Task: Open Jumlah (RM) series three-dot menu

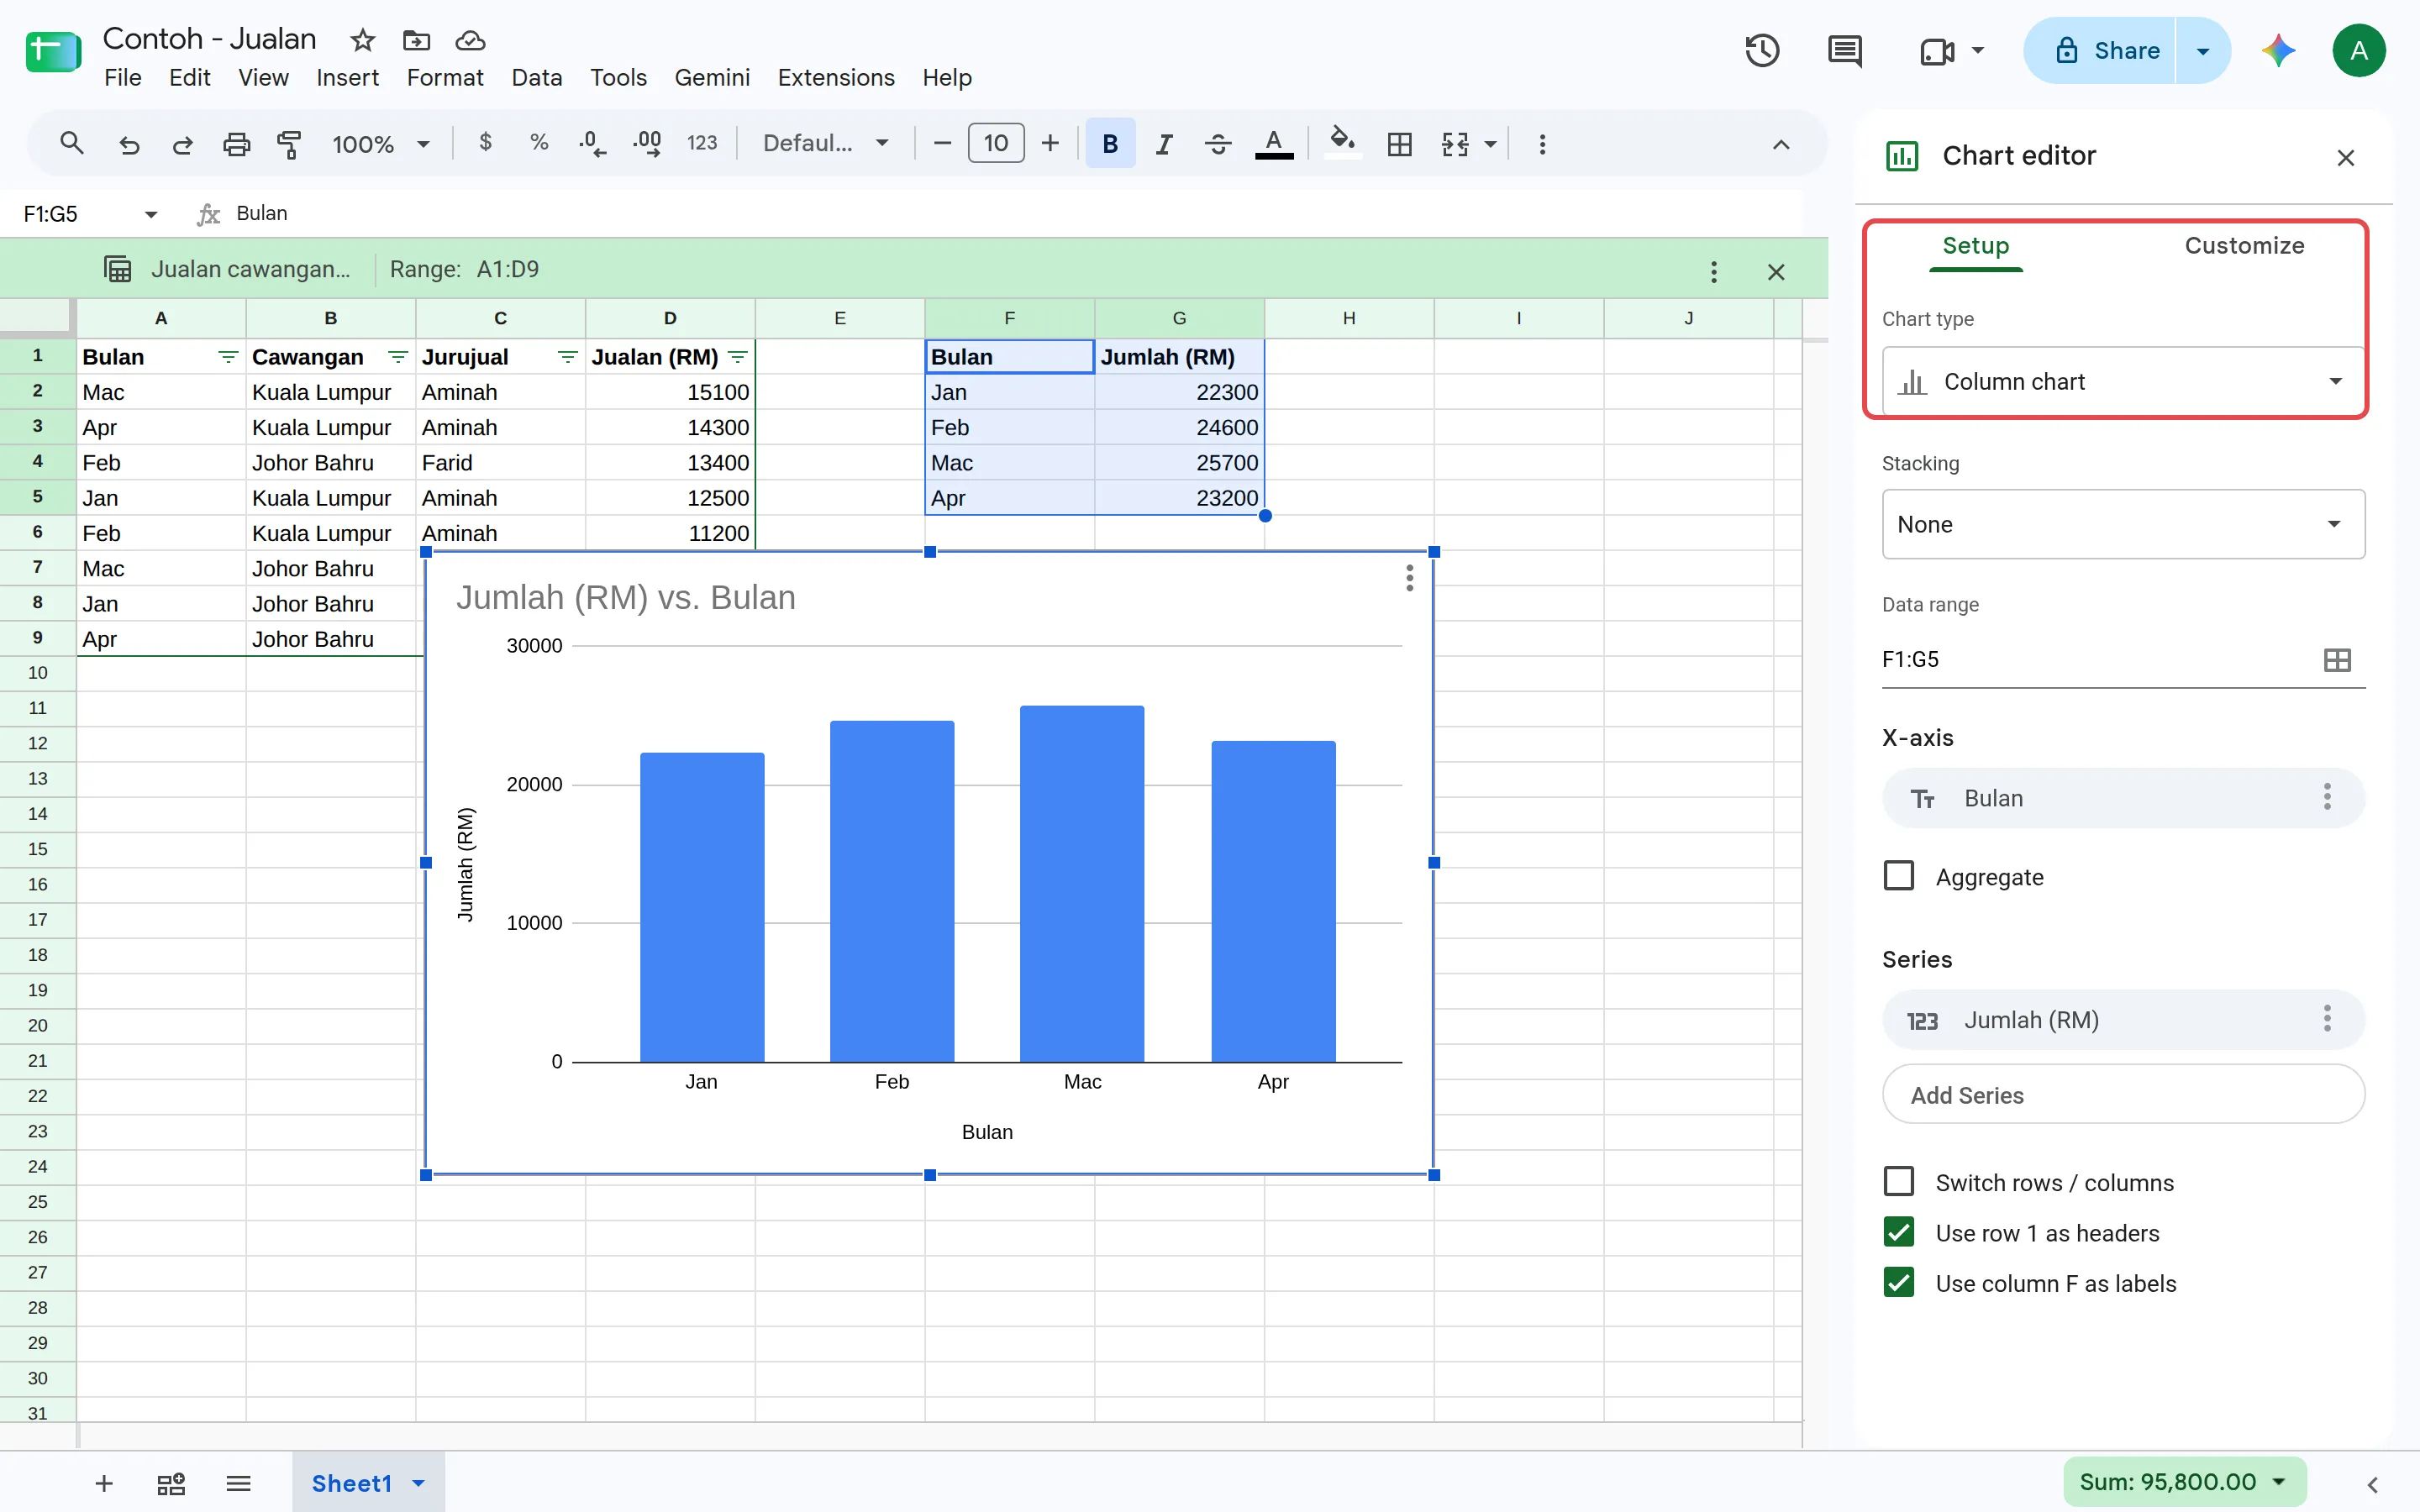Action: click(2327, 1019)
